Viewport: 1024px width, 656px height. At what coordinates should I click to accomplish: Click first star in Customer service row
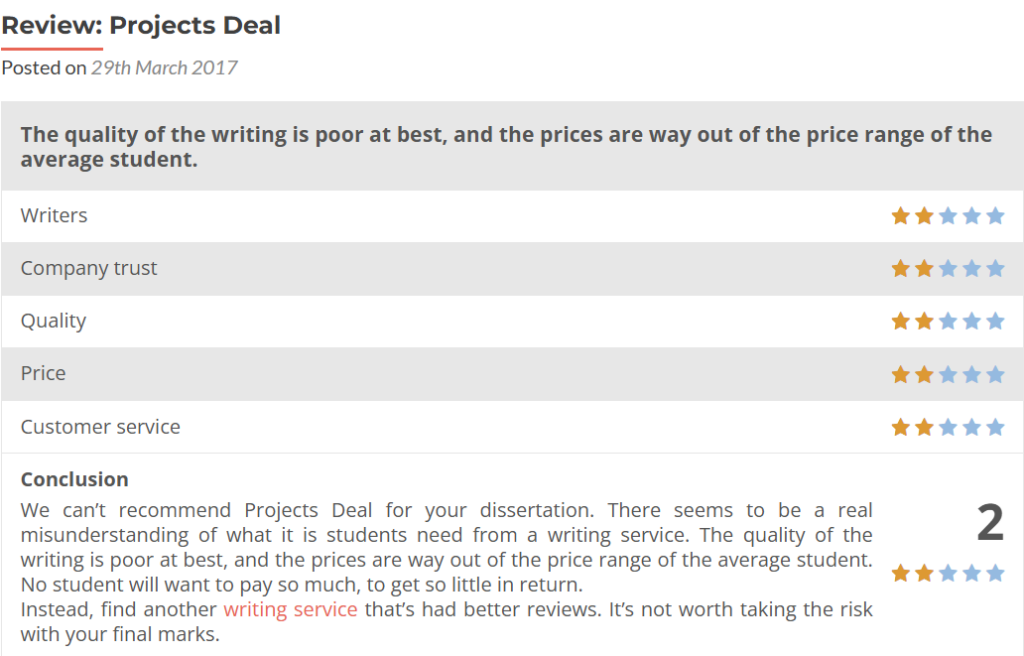[x=901, y=427]
